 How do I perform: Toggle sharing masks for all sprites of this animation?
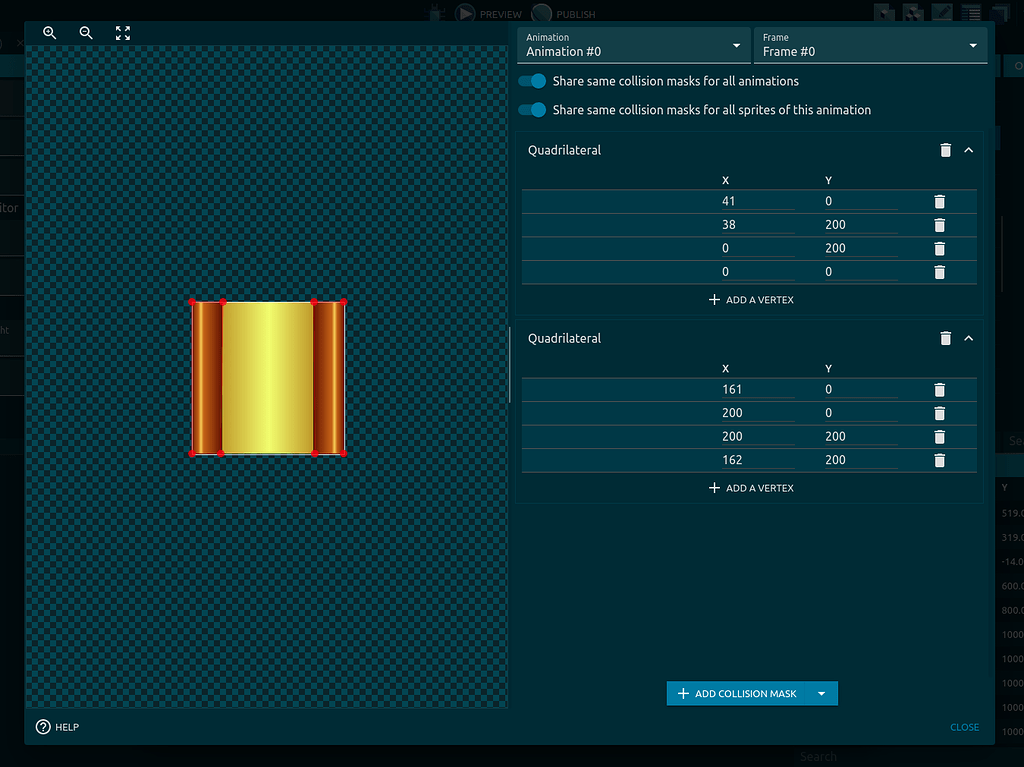pos(532,110)
